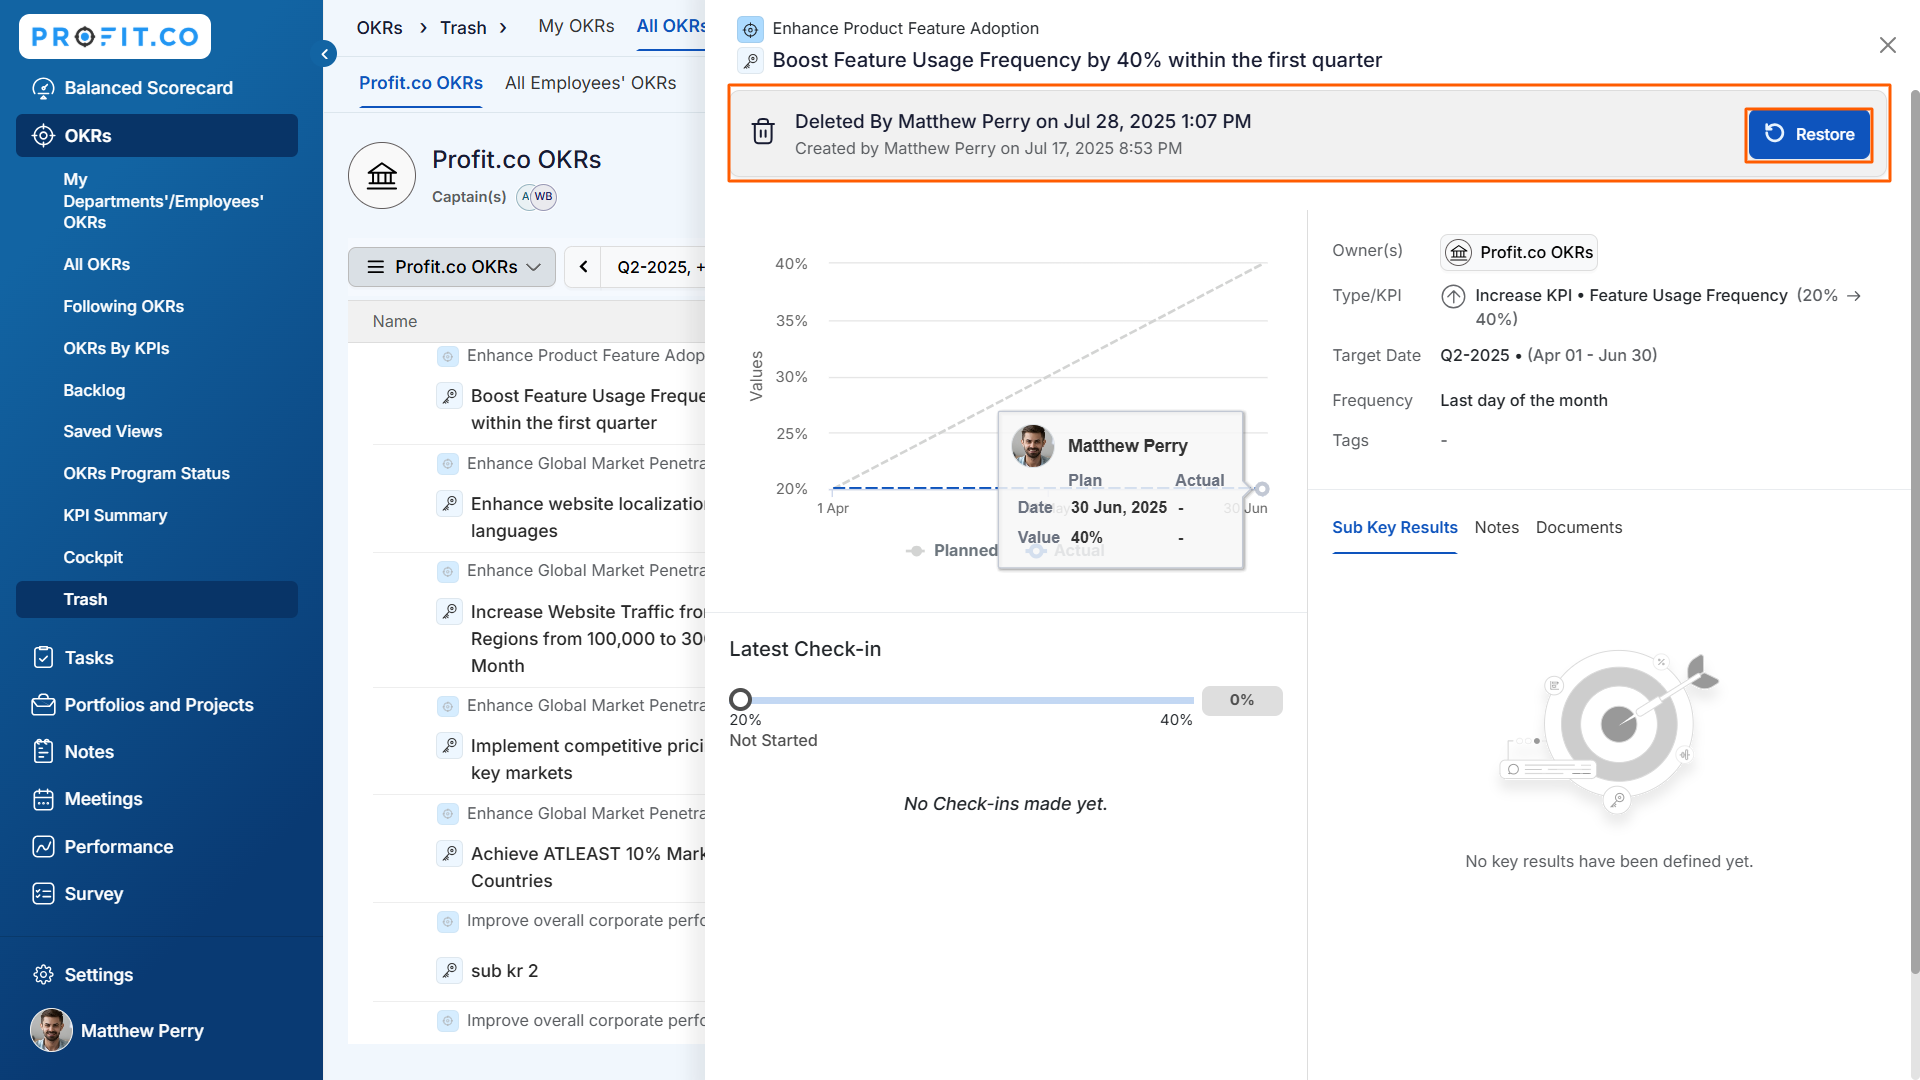Open Settings gear in sidebar
1920x1080 pixels.
tap(43, 974)
